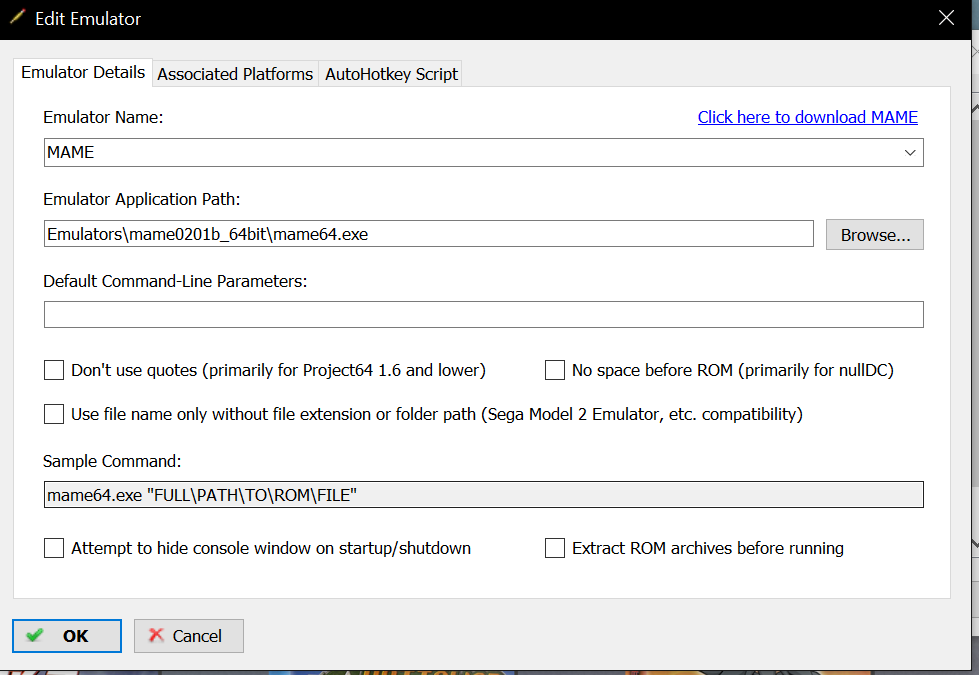Switch to the Associated Platforms tab
979x675 pixels.
235,74
